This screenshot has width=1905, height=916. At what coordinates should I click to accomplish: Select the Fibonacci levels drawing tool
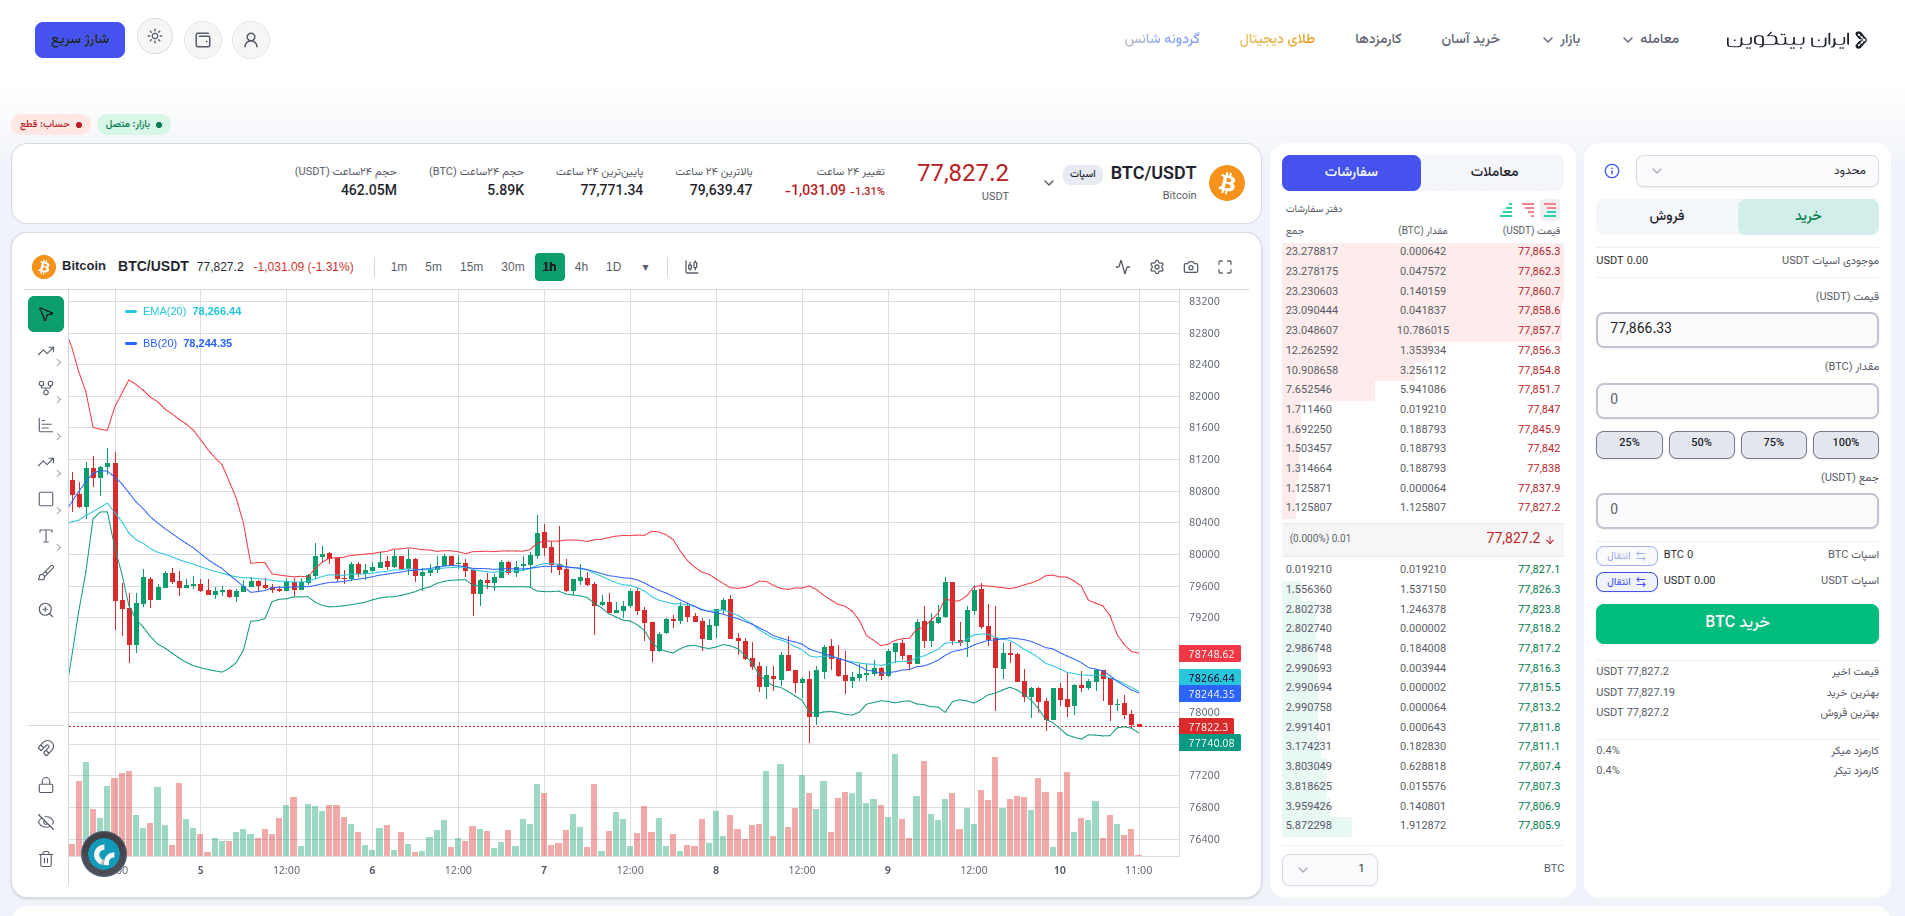tap(46, 425)
